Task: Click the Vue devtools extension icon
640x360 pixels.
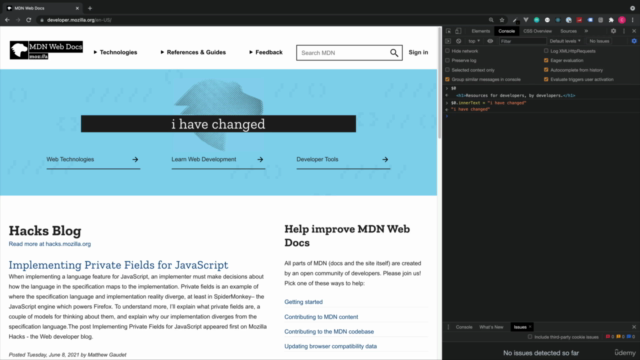Action: point(526,20)
